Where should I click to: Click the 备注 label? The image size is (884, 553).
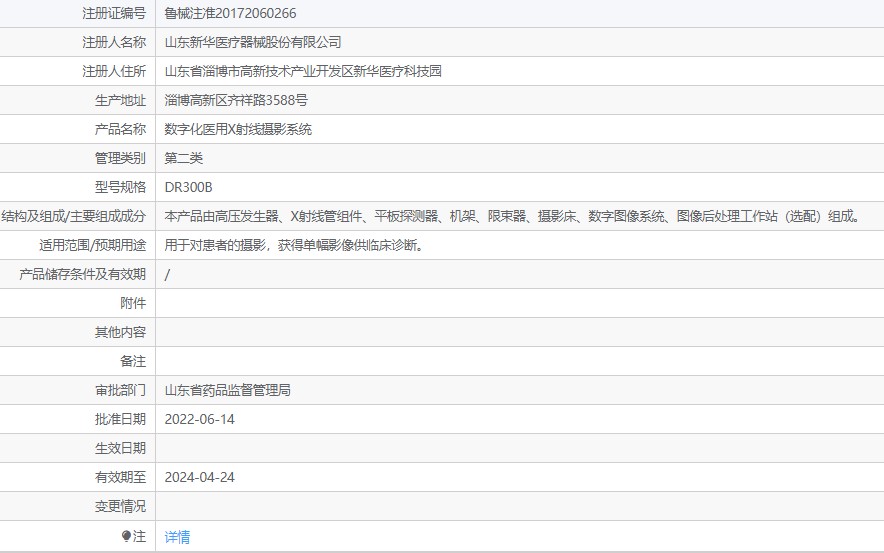click(133, 361)
